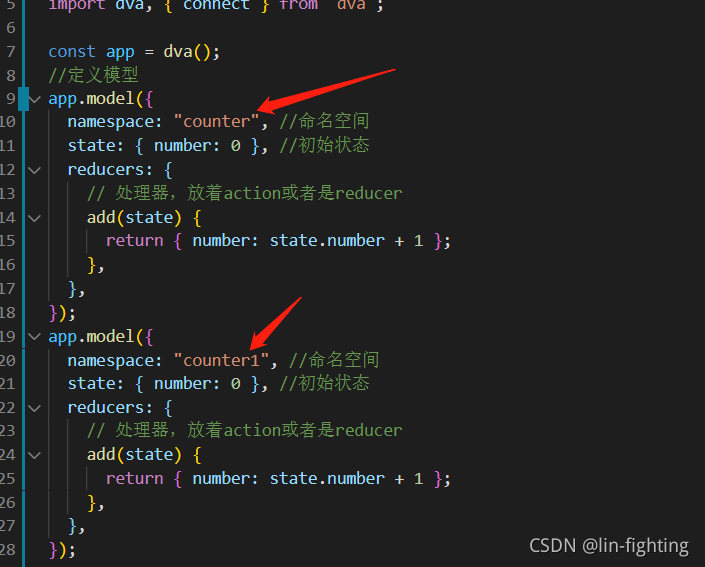Viewport: 705px width, 567px height.
Task: Click the first return keyword on line 15
Action: tap(134, 241)
